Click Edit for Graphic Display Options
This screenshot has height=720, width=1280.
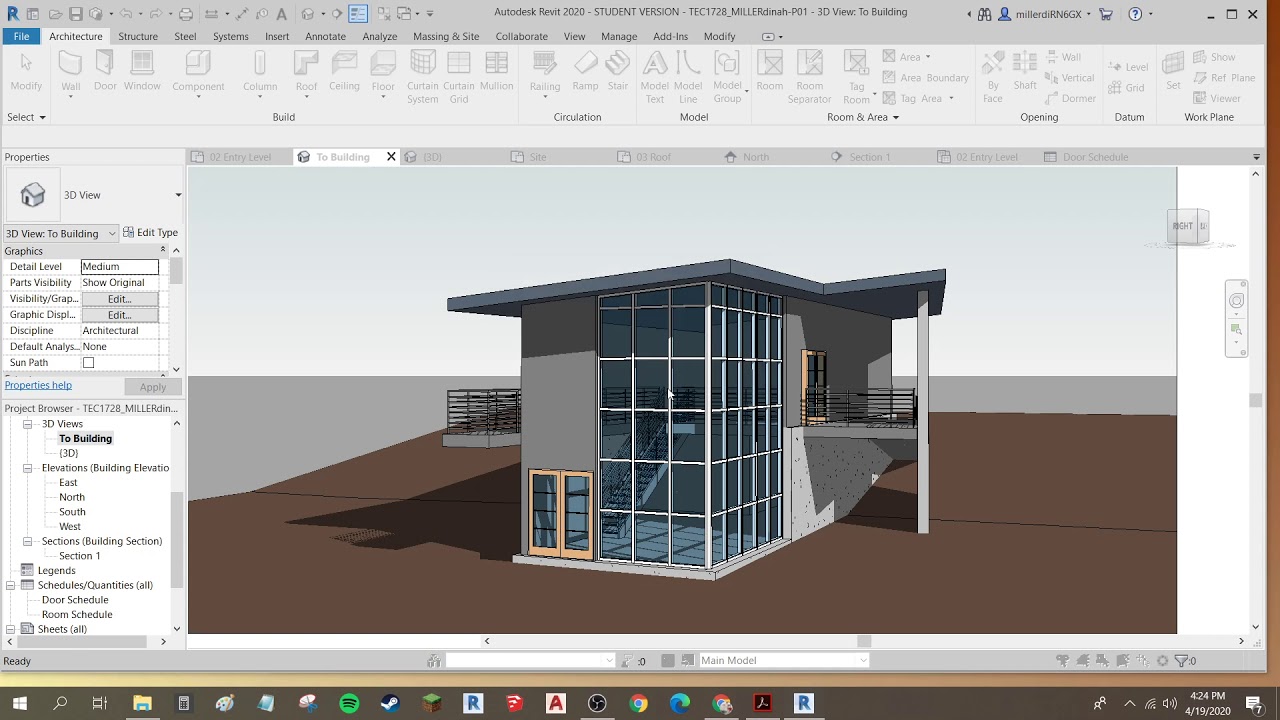[x=119, y=315]
